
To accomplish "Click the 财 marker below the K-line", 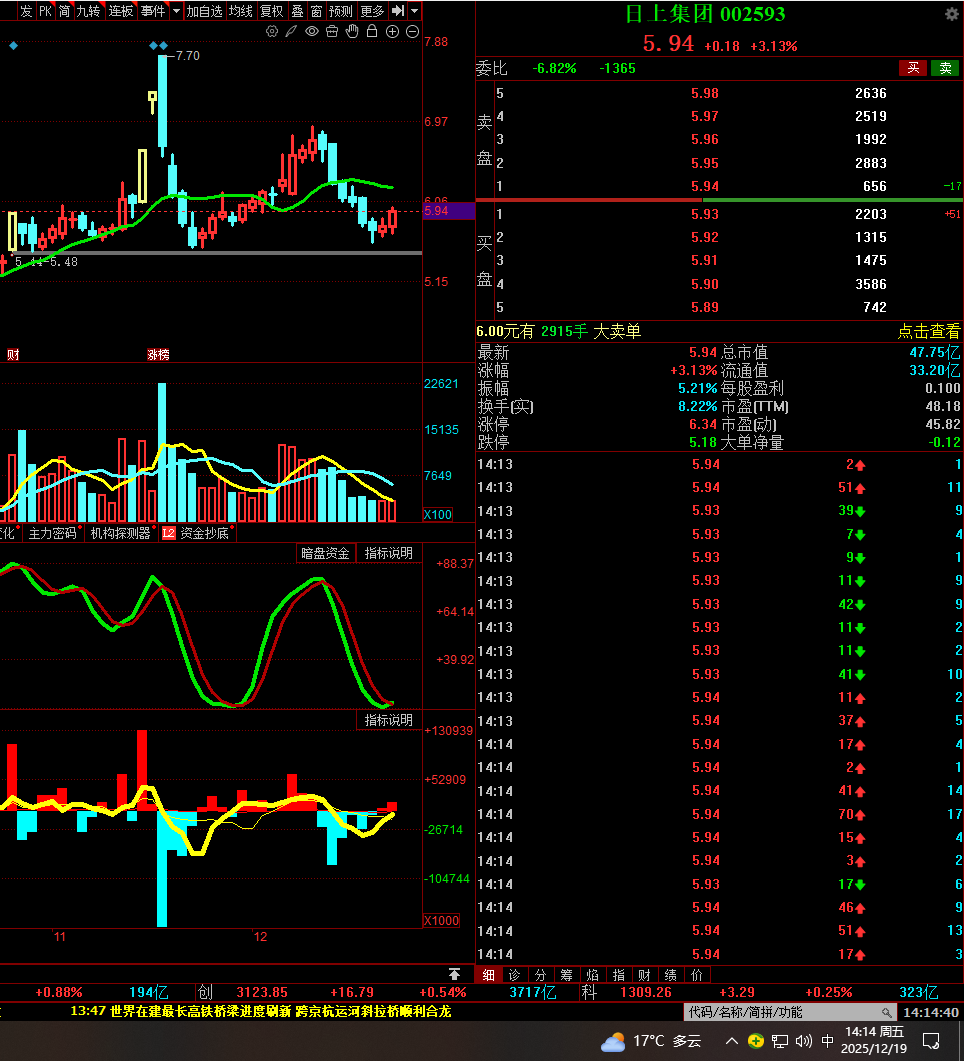I will [13, 355].
